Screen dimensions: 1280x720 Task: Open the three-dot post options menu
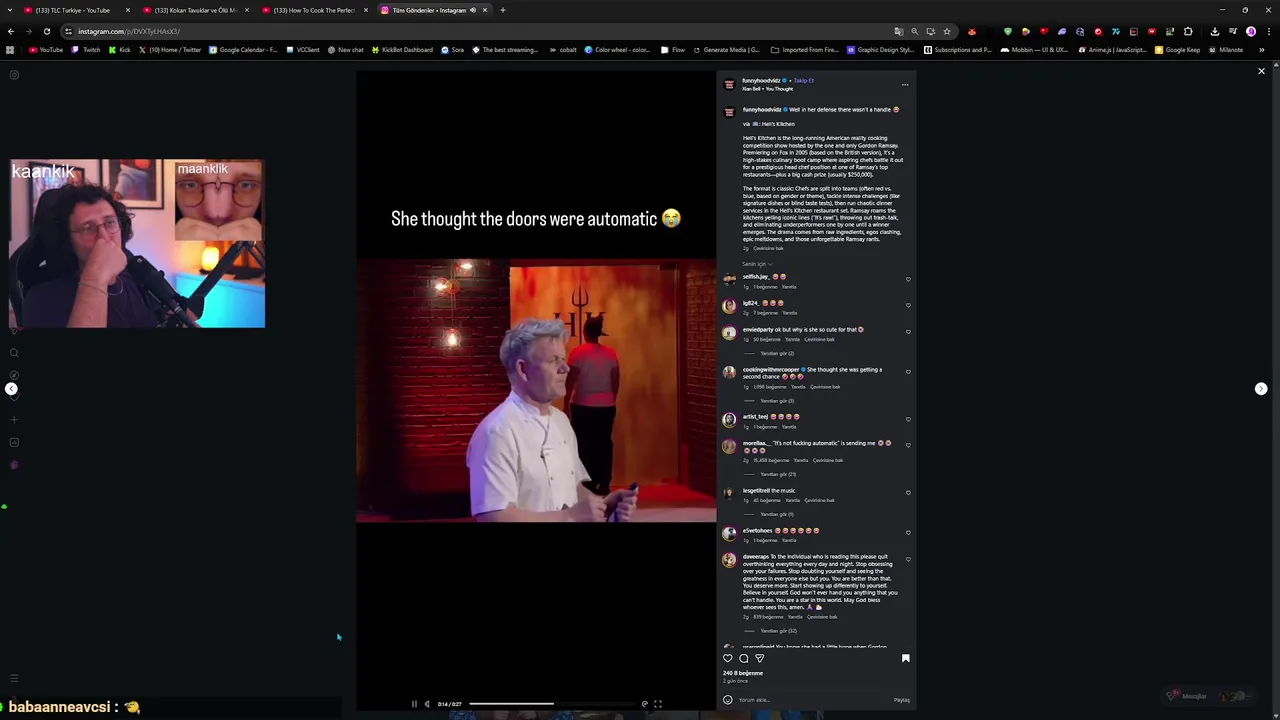(x=905, y=85)
